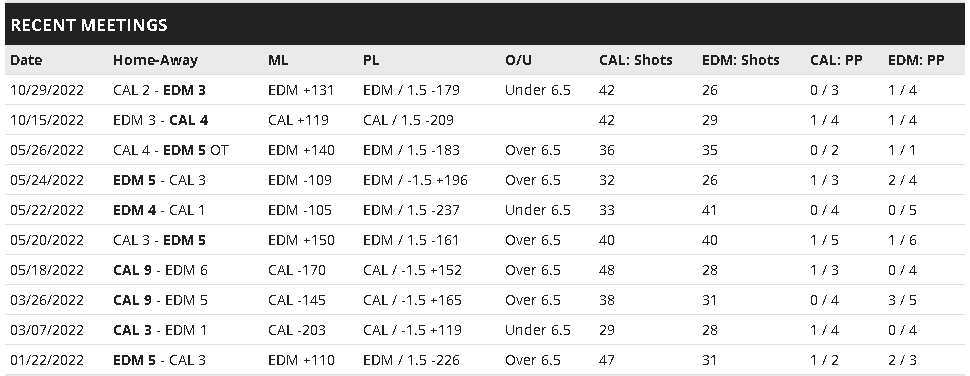The image size is (970, 376).
Task: Select the EDM -105 moneyline cell
Action: tap(300, 210)
